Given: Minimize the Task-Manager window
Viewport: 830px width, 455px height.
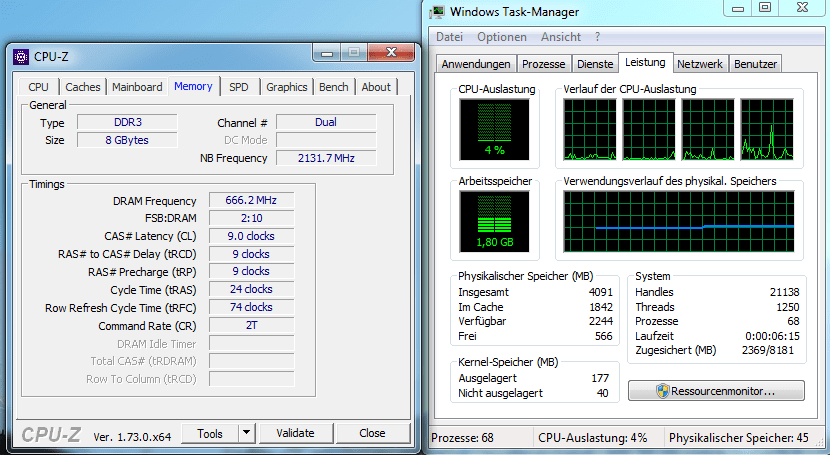Looking at the screenshot, I should coord(738,8).
